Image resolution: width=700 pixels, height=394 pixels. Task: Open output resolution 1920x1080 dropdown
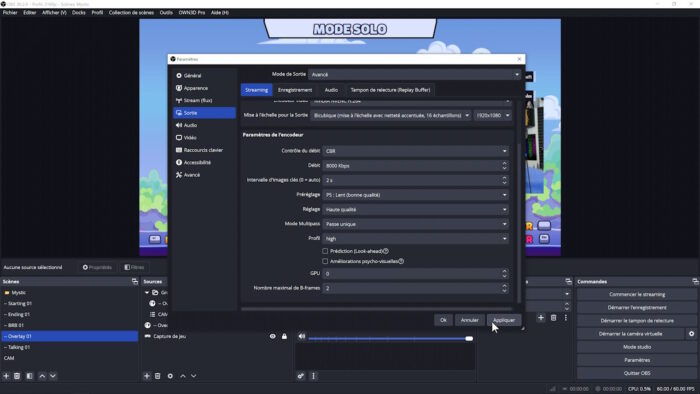(x=492, y=116)
